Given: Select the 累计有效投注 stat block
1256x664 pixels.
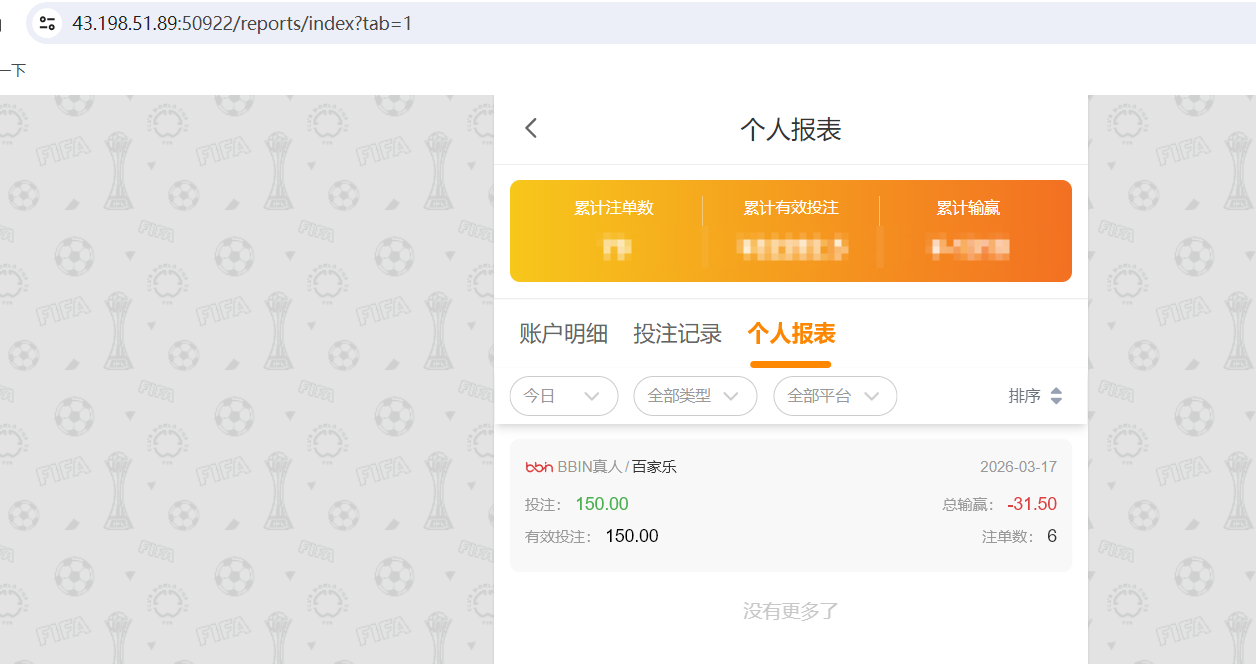Looking at the screenshot, I should tap(791, 230).
